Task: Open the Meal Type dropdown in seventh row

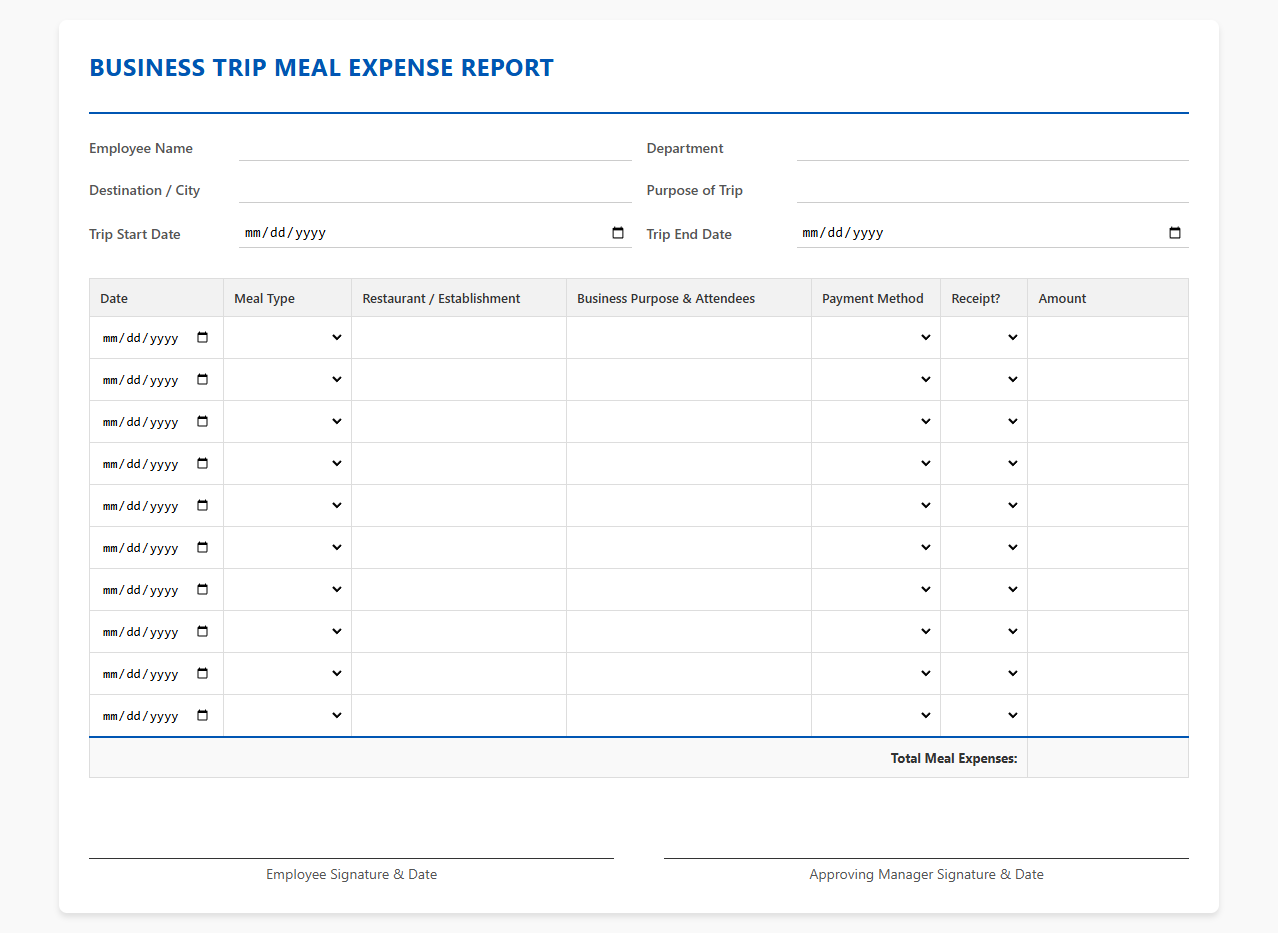Action: tap(288, 590)
